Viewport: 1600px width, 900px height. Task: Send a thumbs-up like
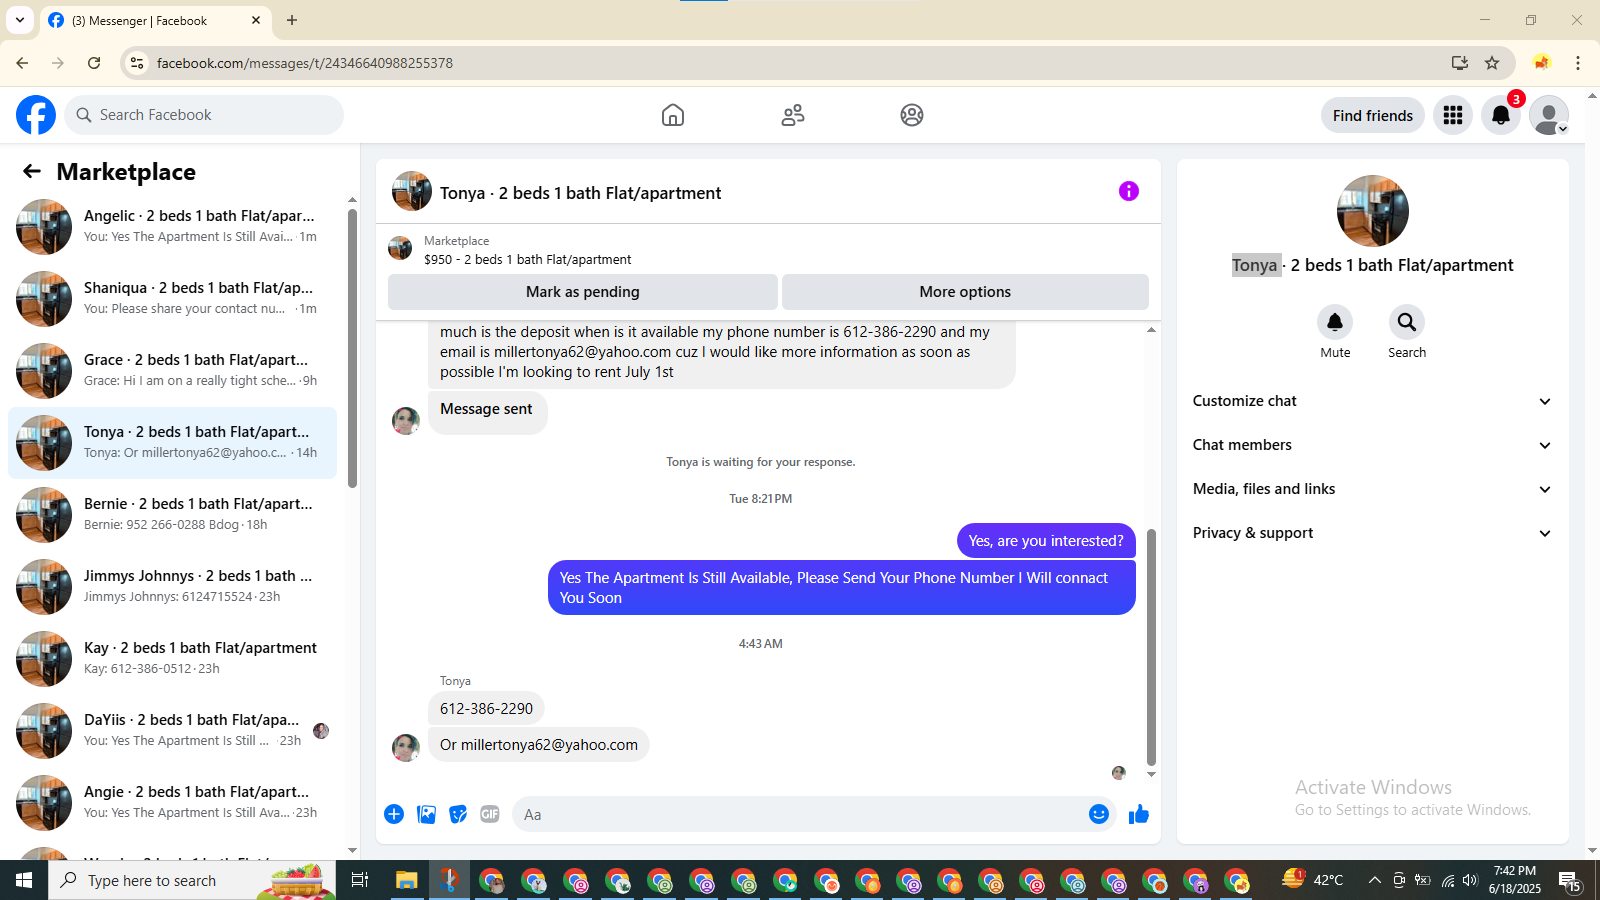point(1139,814)
